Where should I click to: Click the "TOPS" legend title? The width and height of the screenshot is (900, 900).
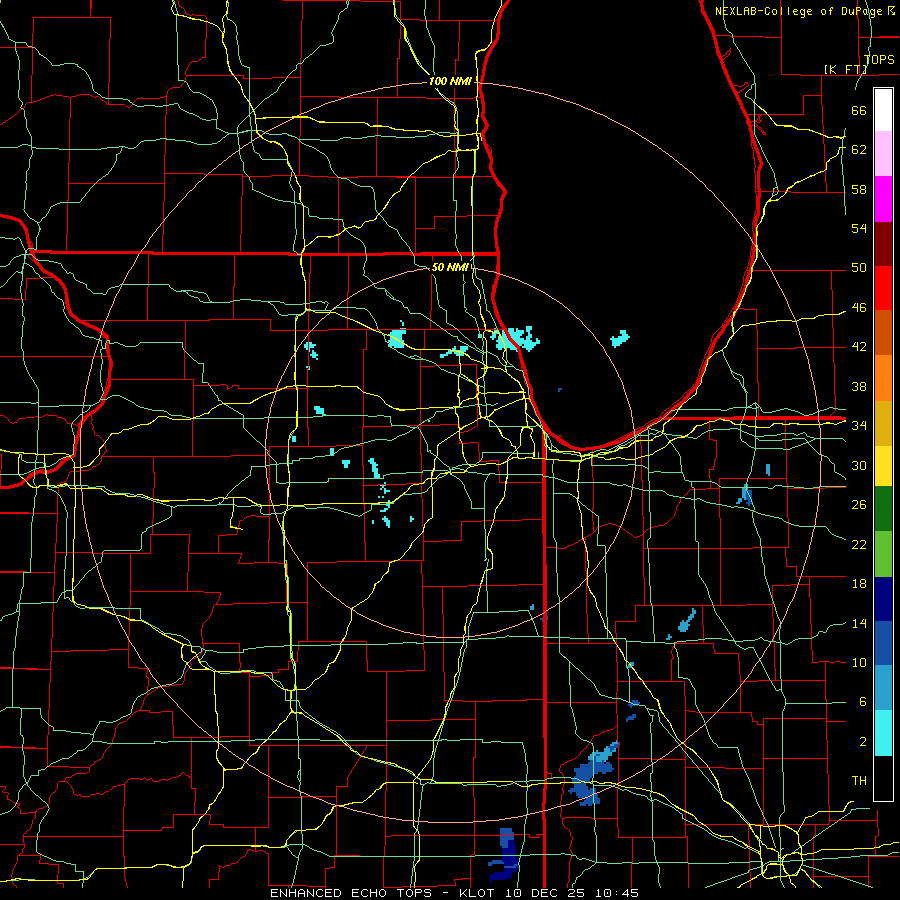click(879, 60)
